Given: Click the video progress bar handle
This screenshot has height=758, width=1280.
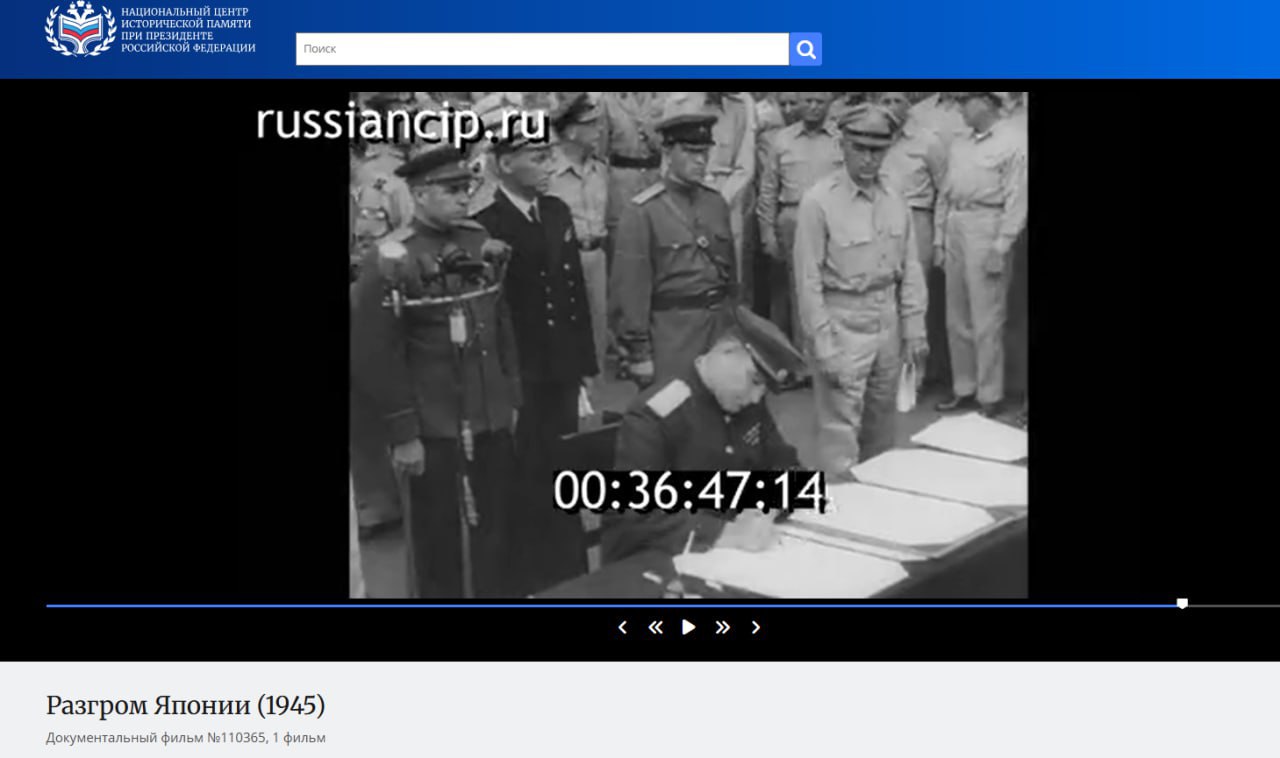Looking at the screenshot, I should click(1182, 604).
